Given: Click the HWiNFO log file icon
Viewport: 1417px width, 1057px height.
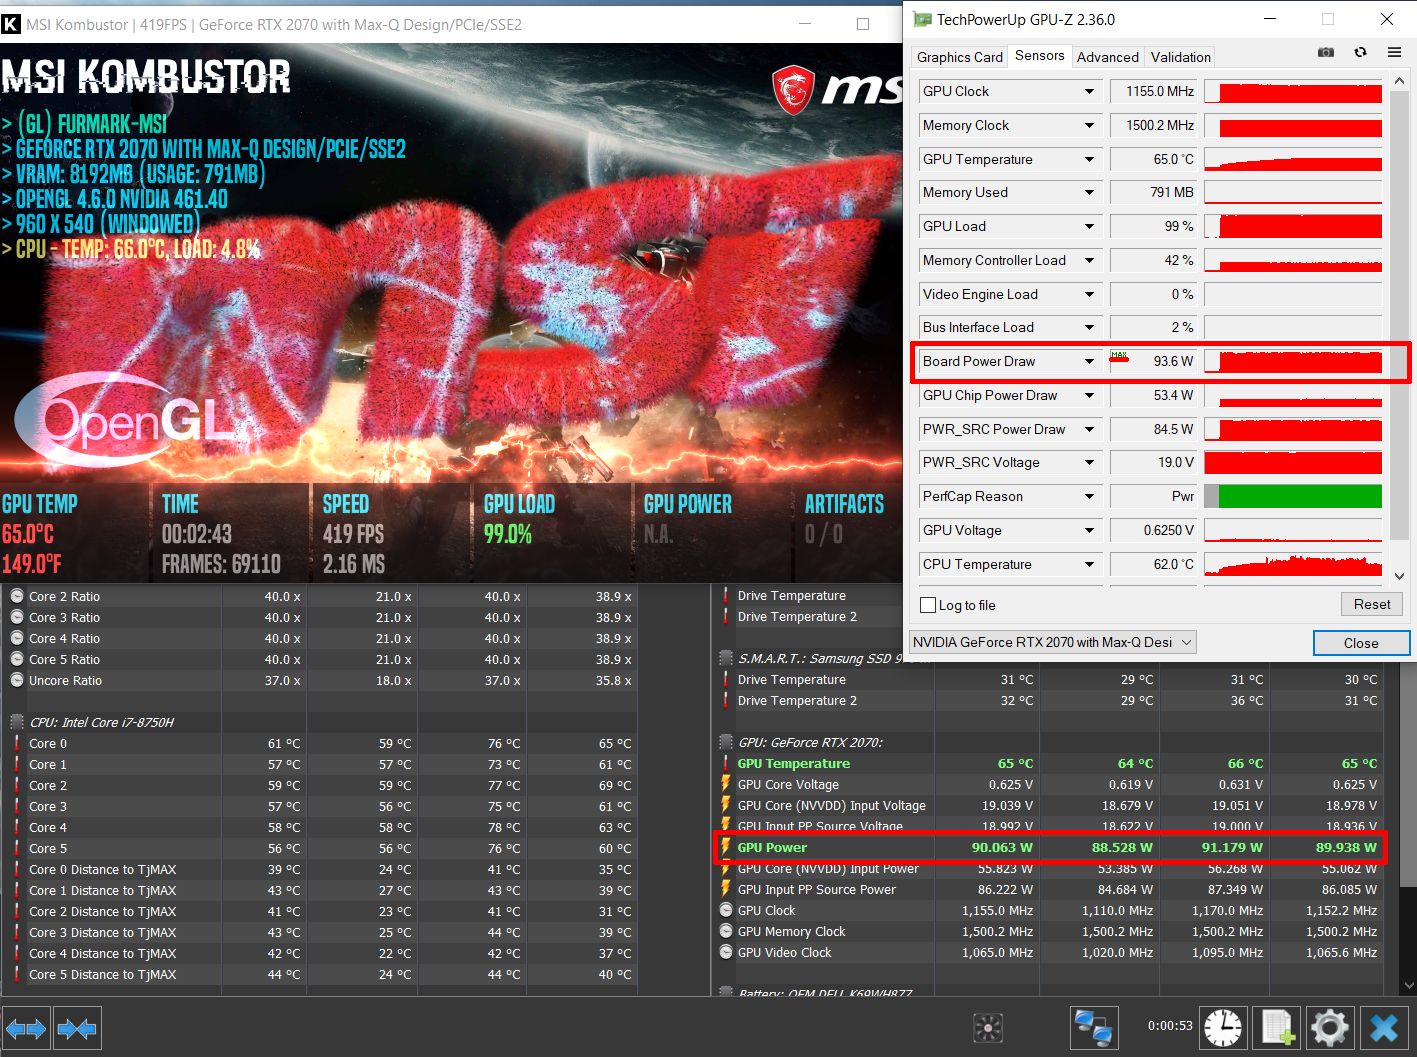Looking at the screenshot, I should coord(1277,1027).
